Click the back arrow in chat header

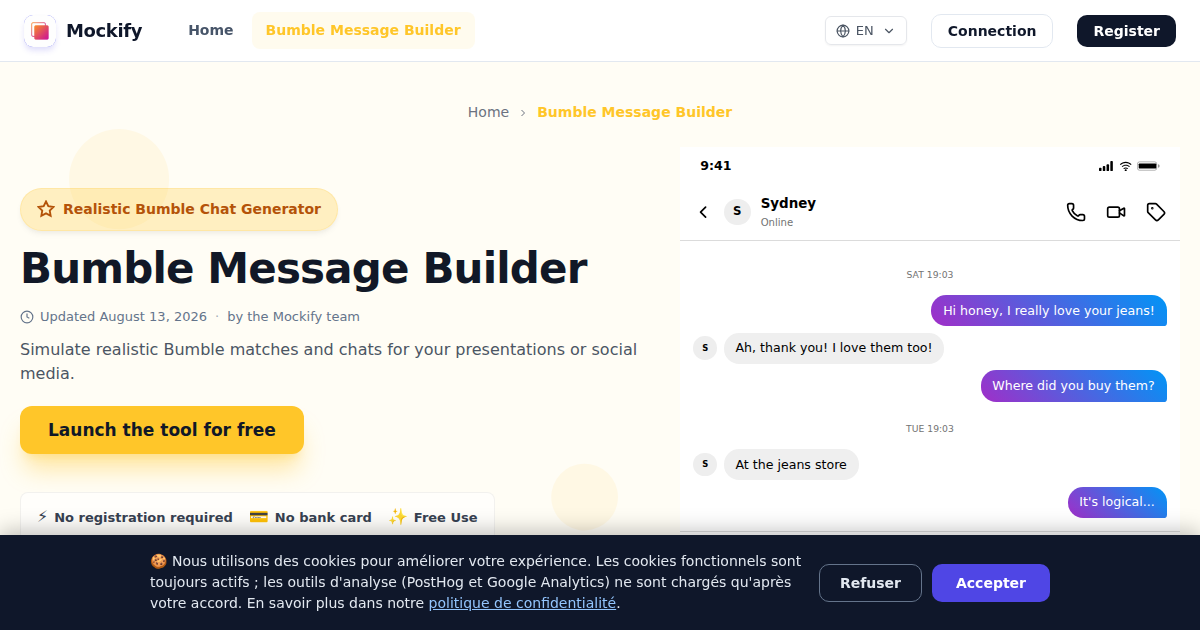pyautogui.click(x=703, y=212)
